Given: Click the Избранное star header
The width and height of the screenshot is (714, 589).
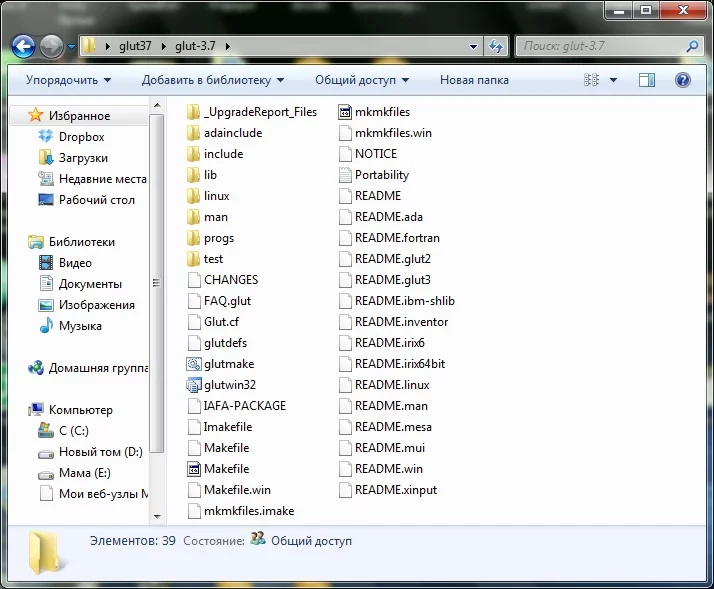Looking at the screenshot, I should (x=79, y=116).
